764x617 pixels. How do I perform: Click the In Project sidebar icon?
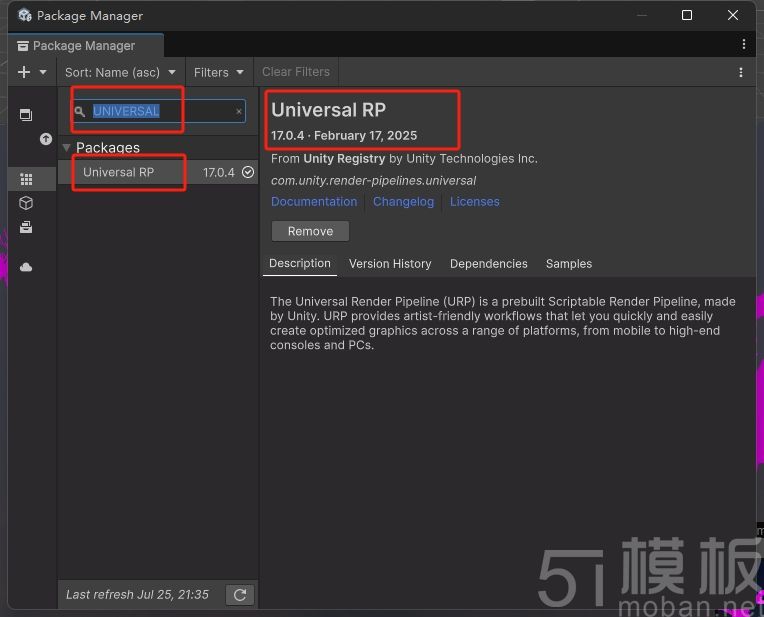pyautogui.click(x=26, y=115)
